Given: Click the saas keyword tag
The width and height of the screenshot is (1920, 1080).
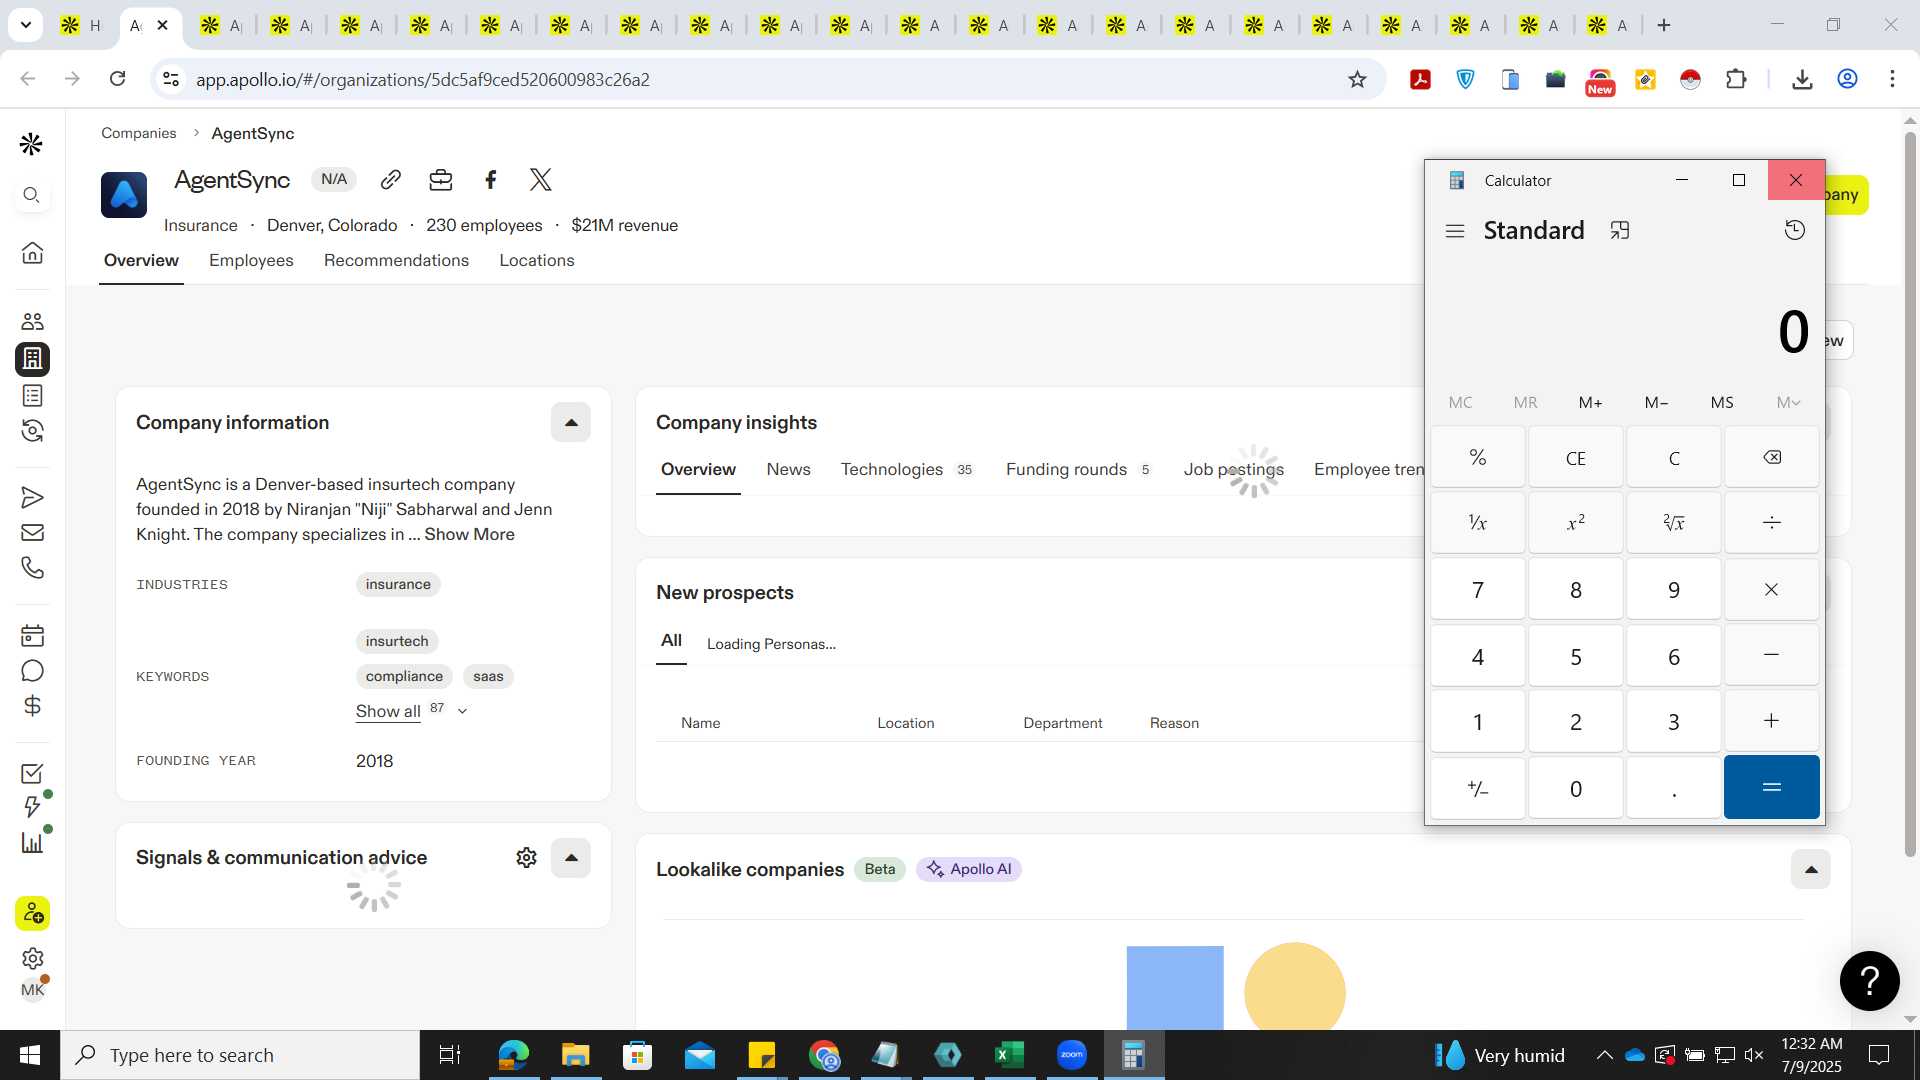Looking at the screenshot, I should point(488,676).
